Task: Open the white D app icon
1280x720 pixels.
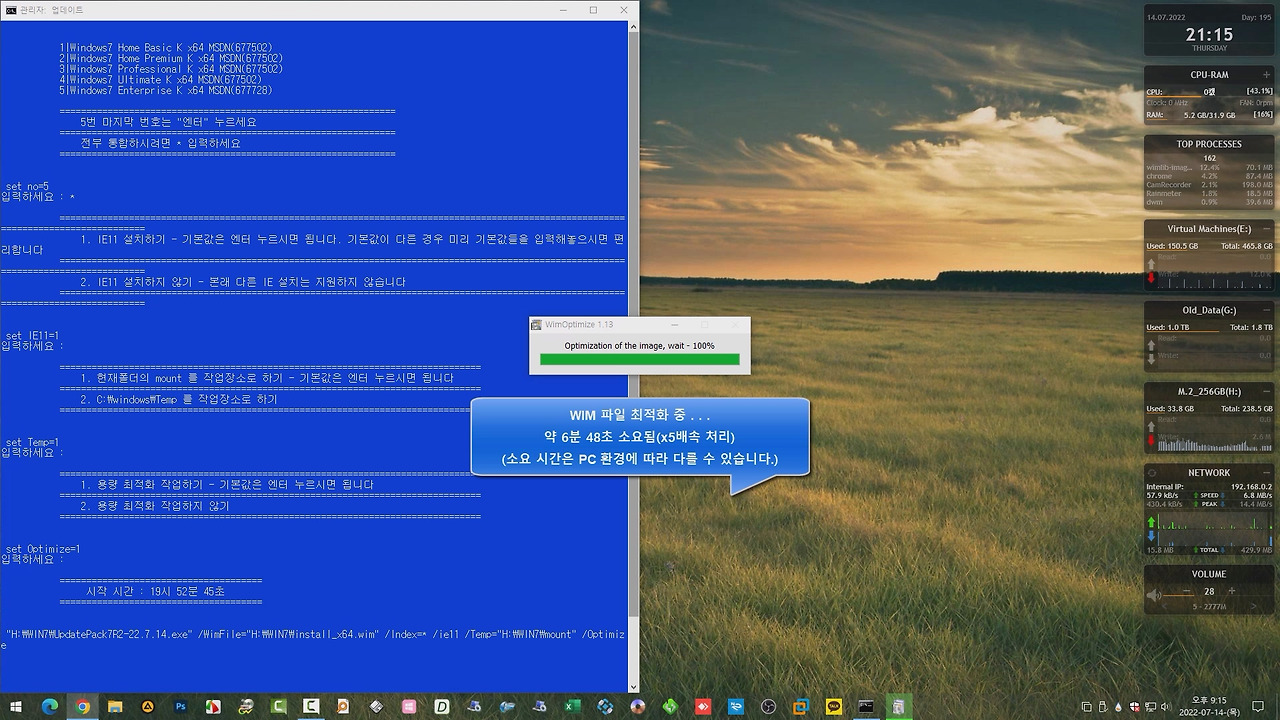Action: (441, 707)
